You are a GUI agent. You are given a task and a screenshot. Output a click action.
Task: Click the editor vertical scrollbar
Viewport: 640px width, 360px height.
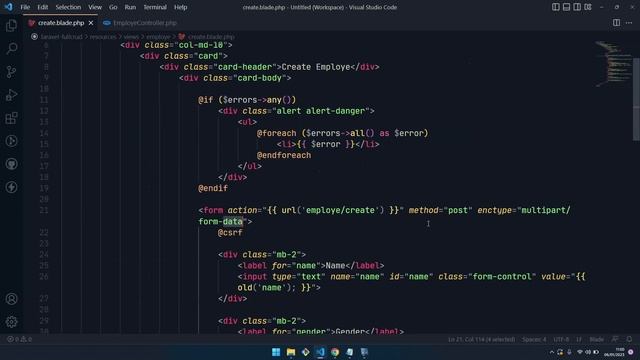point(636,100)
